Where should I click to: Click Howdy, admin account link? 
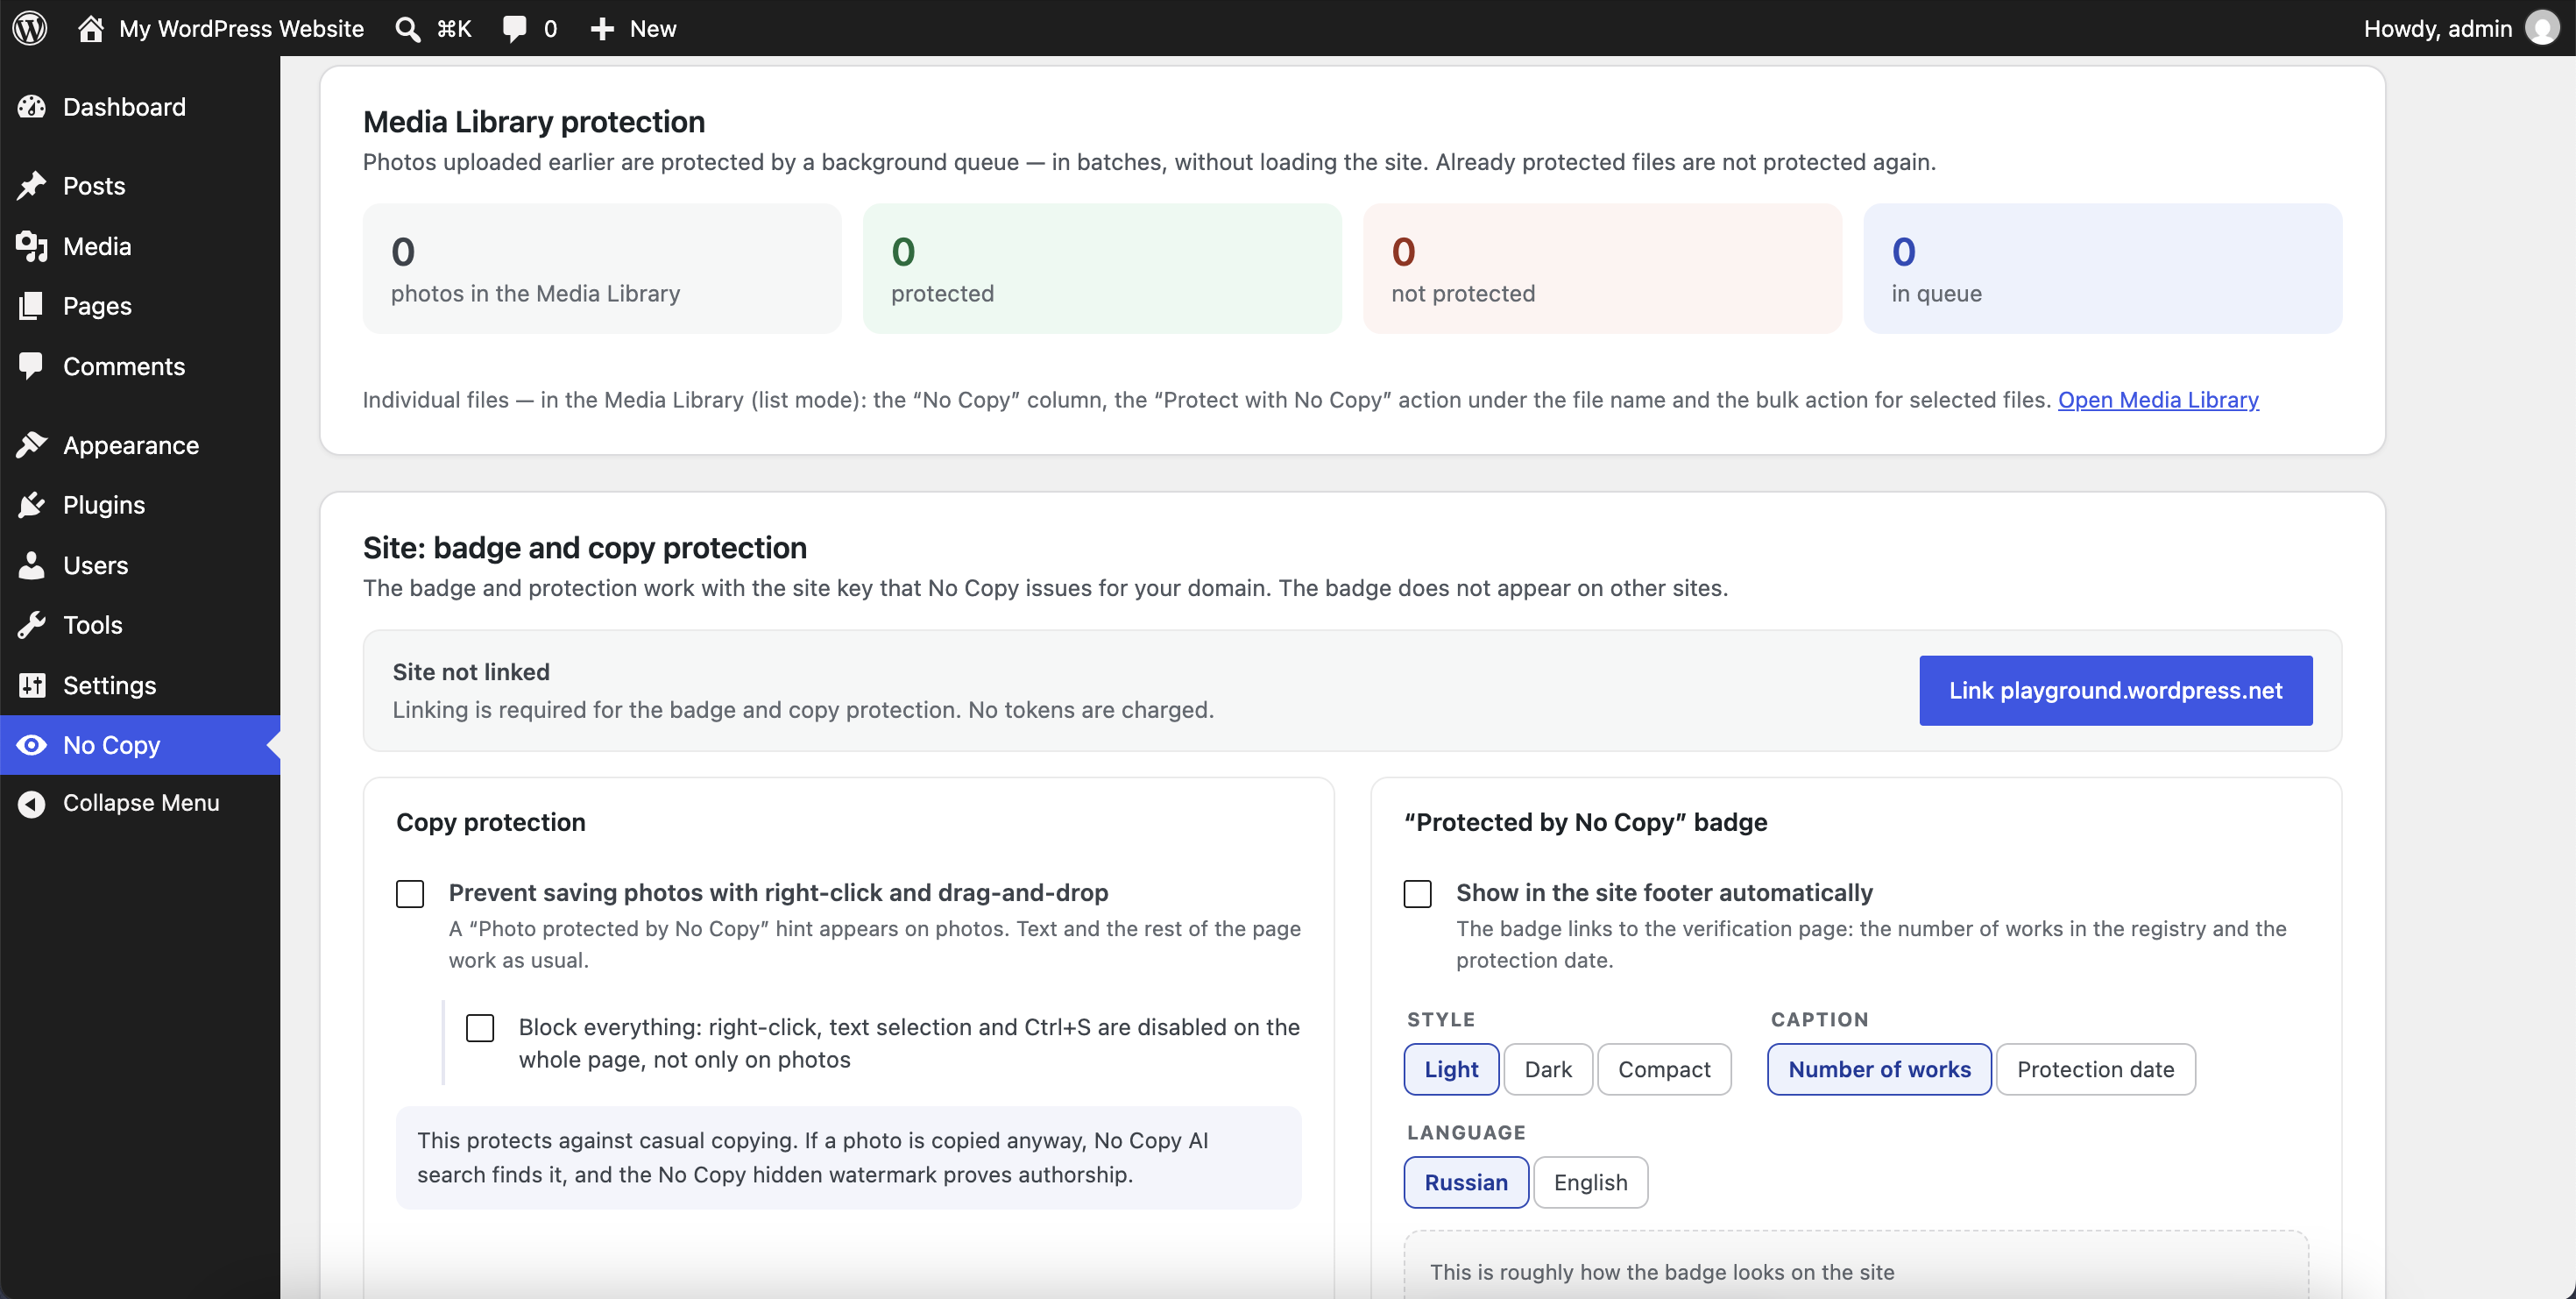coord(2437,28)
